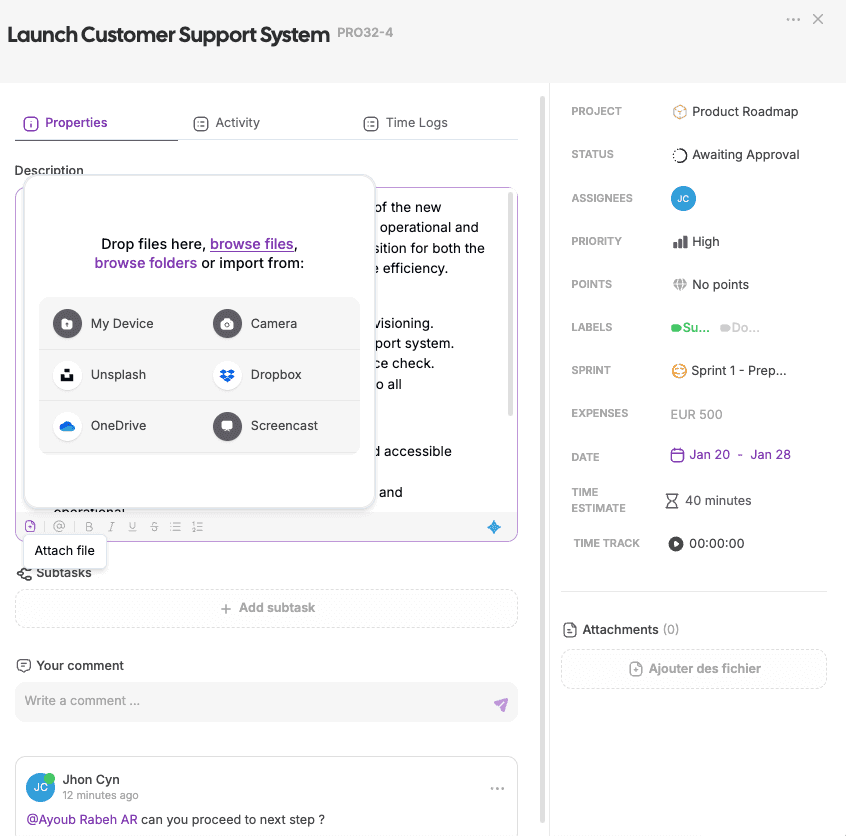This screenshot has height=836, width=846.
Task: Edit the 40 minutes time estimate
Action: (x=718, y=501)
